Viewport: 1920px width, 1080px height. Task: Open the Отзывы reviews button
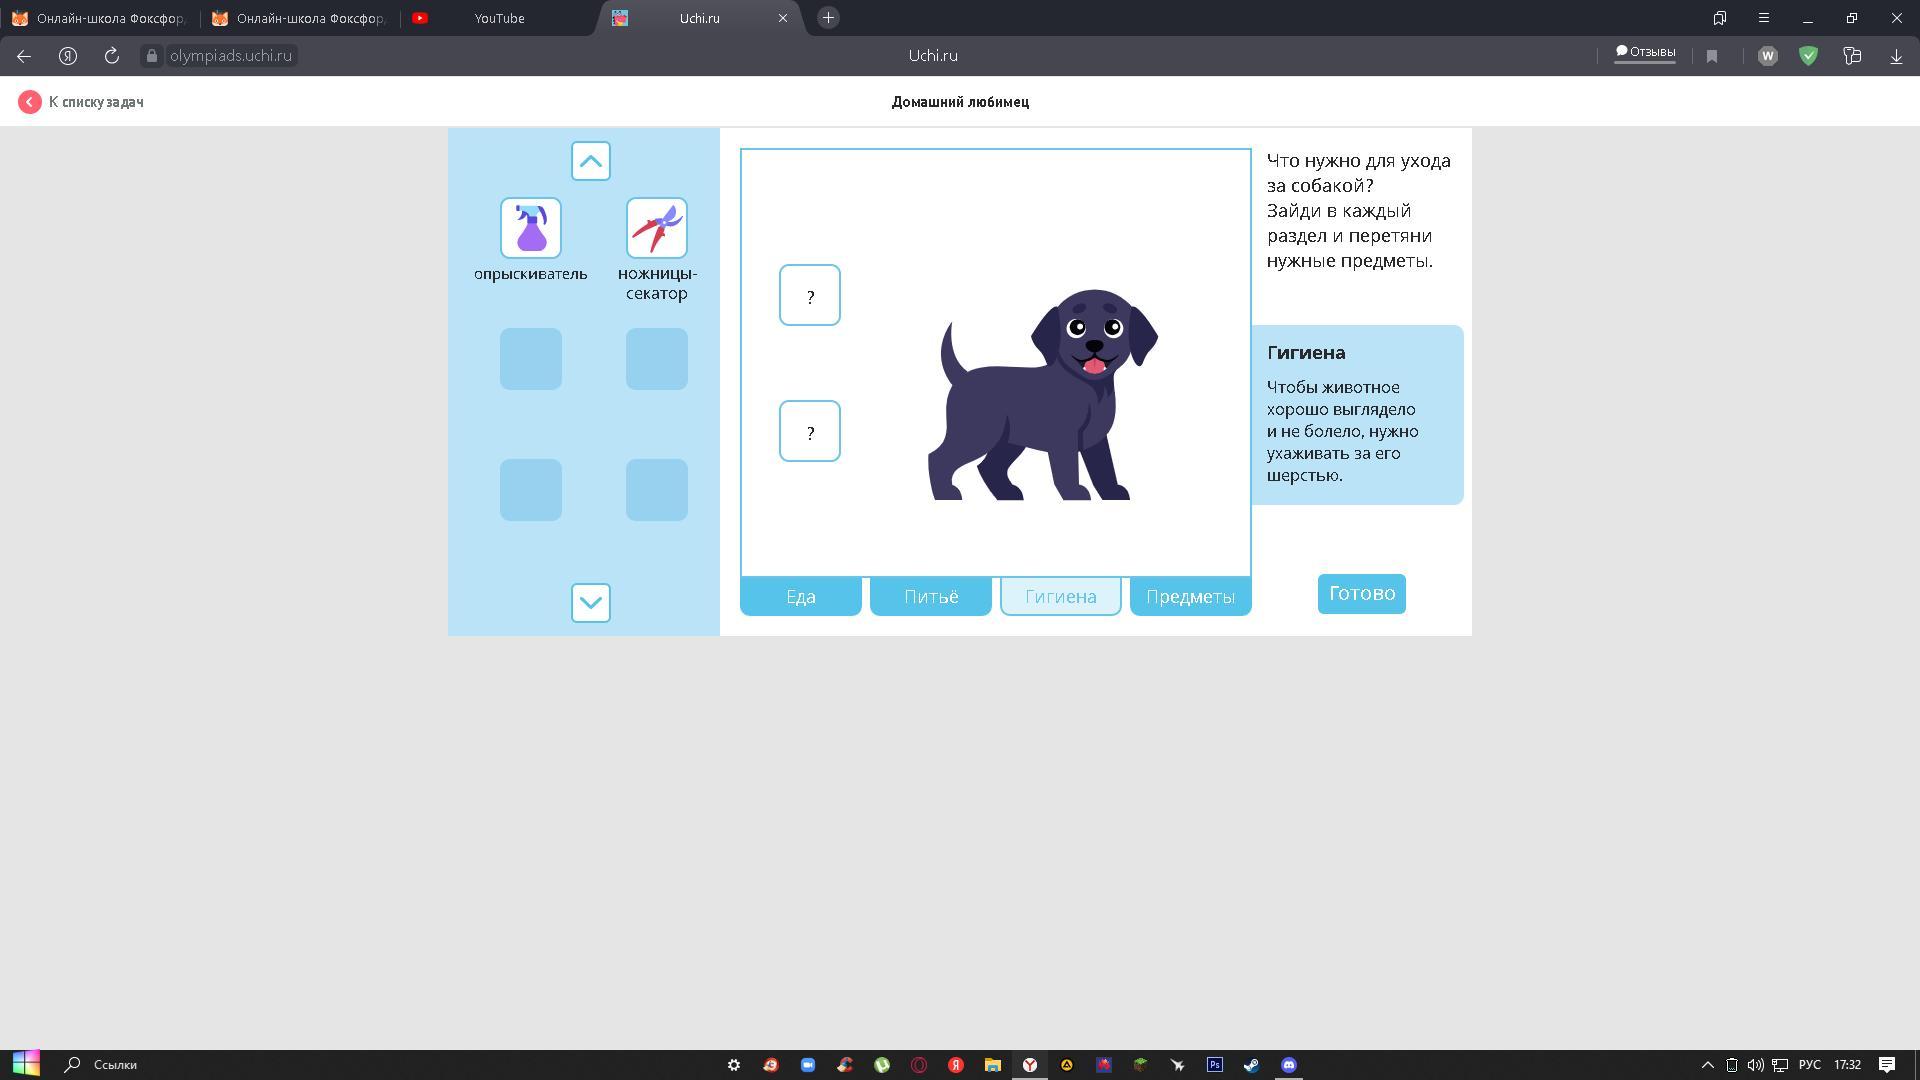coord(1645,52)
